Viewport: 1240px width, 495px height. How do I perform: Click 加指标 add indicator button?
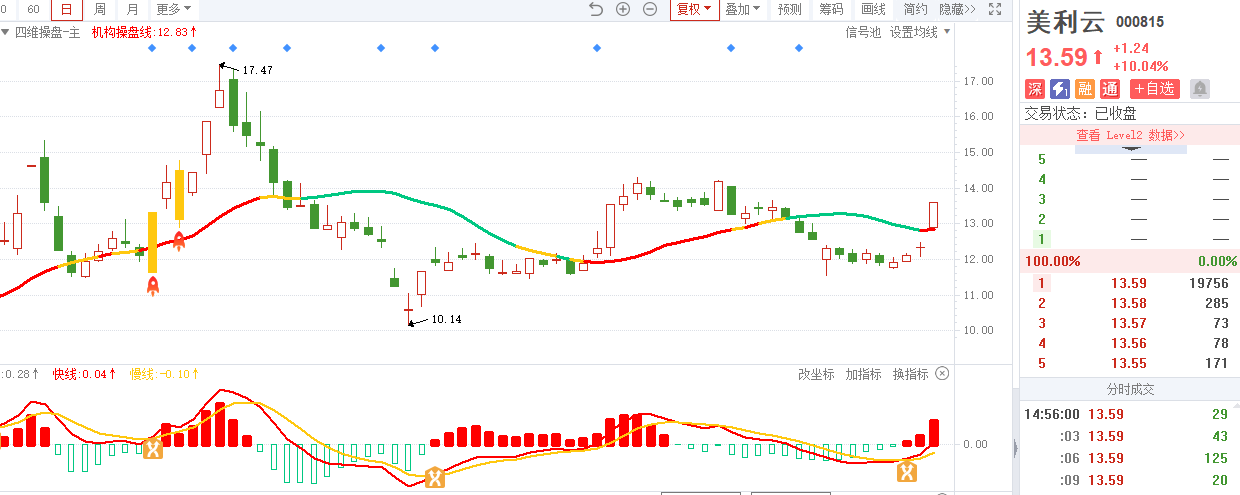863,374
